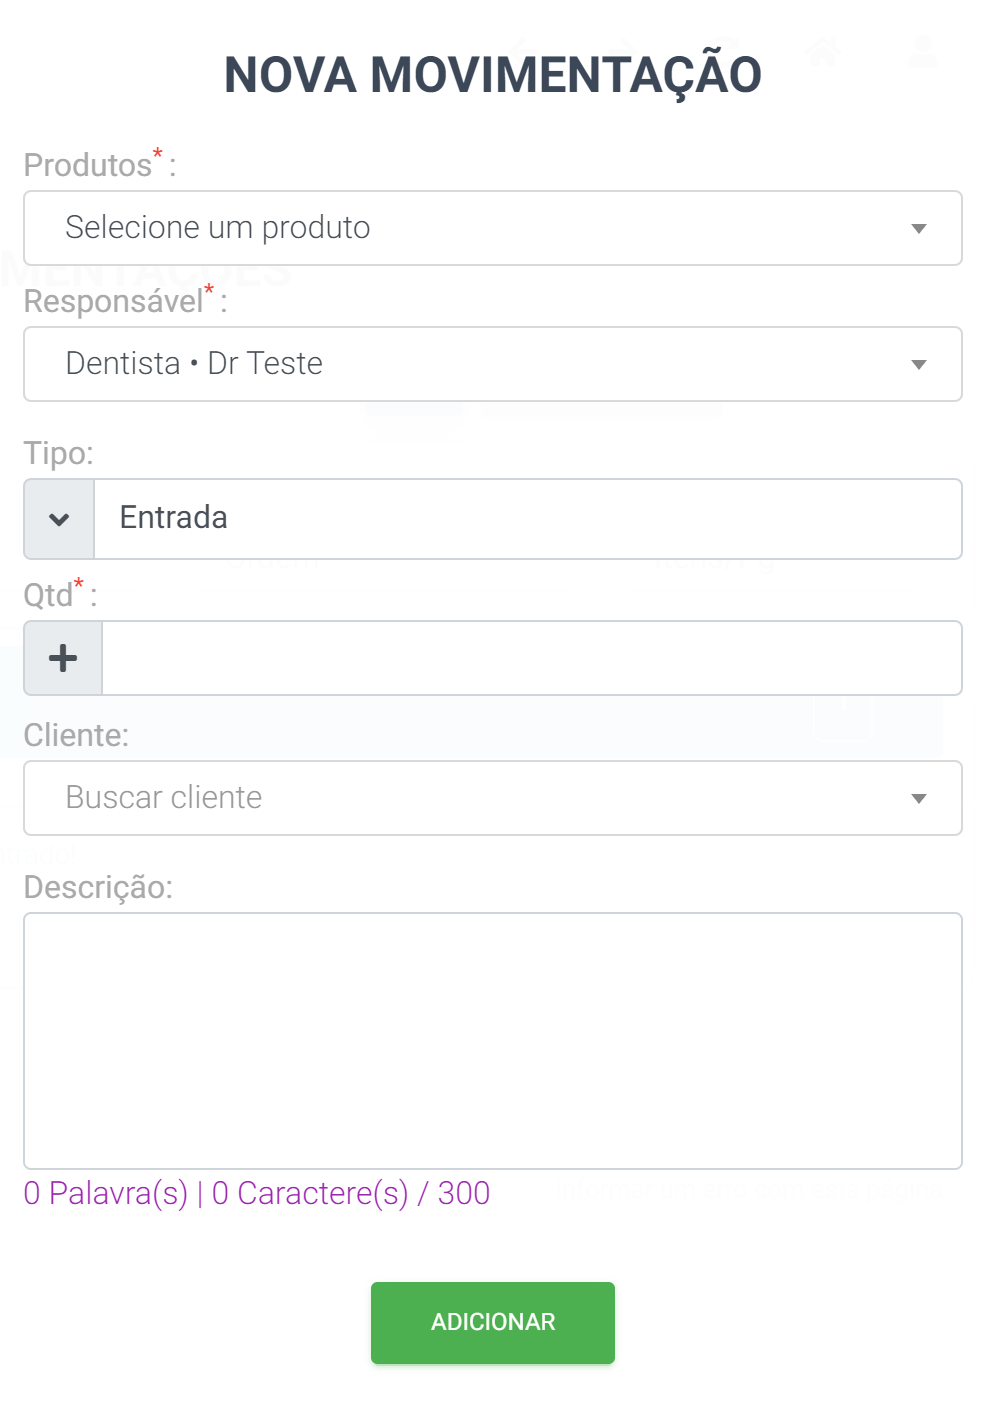
Task: Open the 'Buscar cliente' search box
Action: (493, 798)
